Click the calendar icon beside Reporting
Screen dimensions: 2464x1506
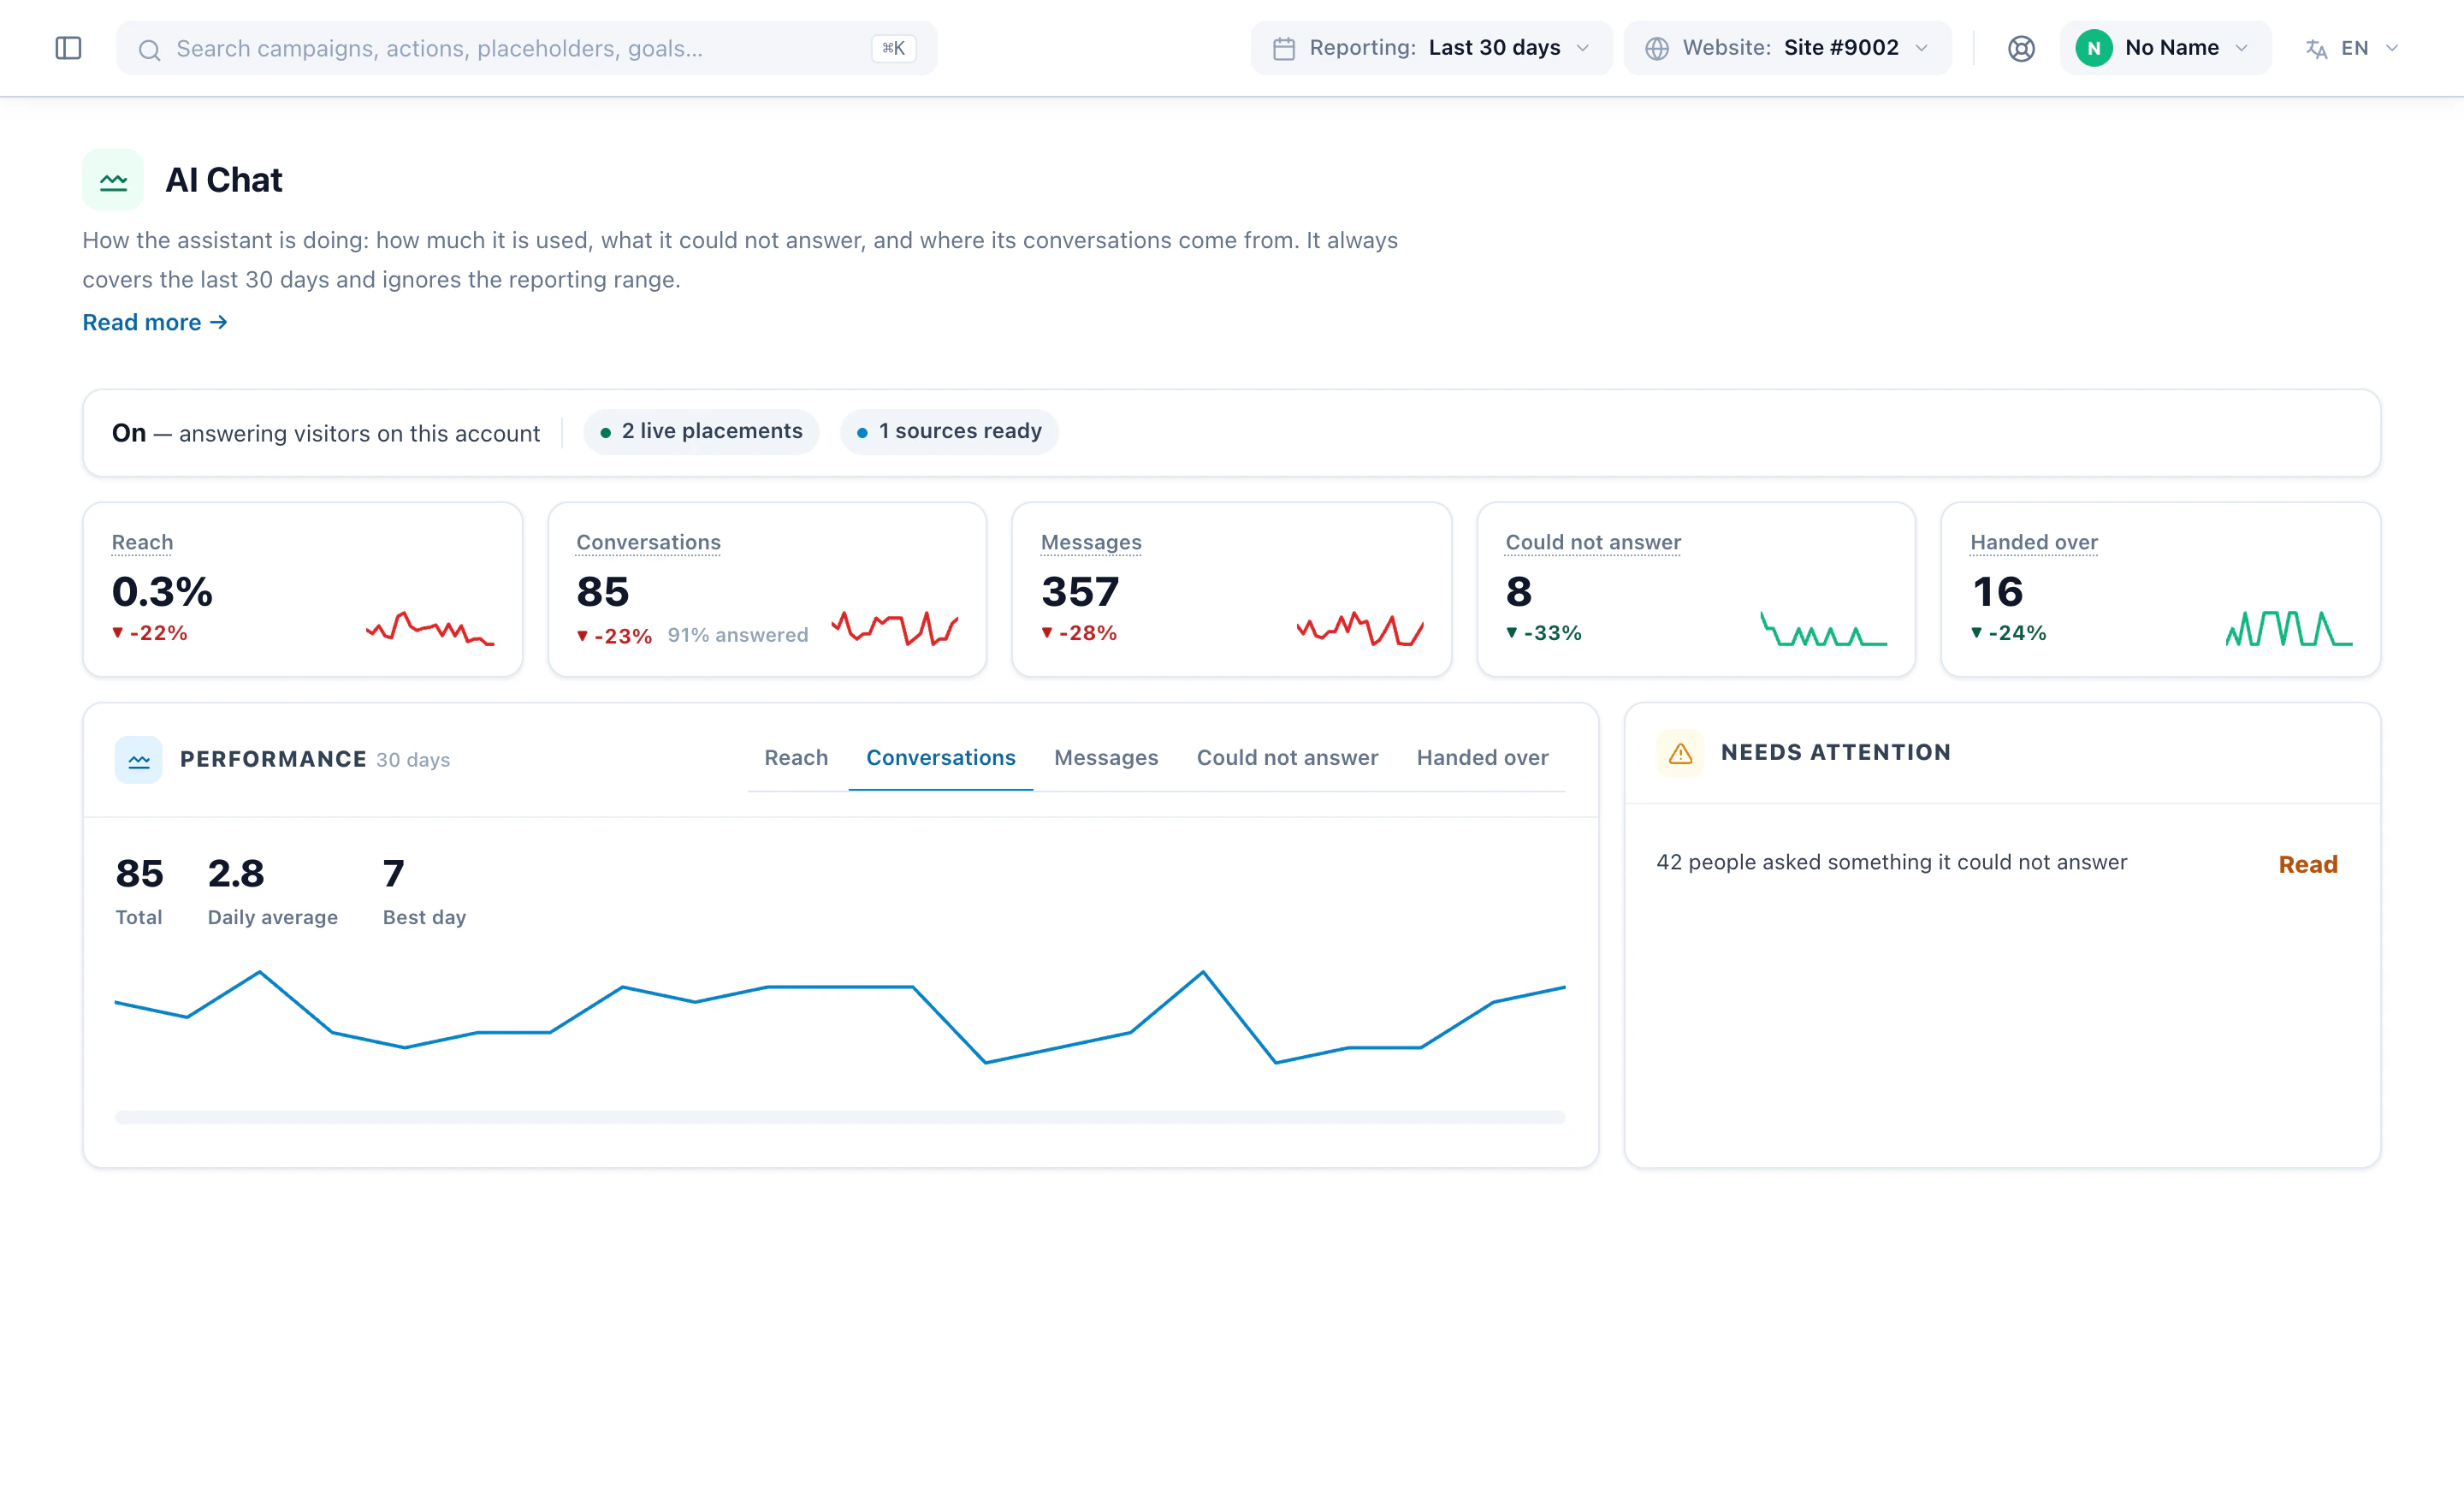tap(1284, 48)
